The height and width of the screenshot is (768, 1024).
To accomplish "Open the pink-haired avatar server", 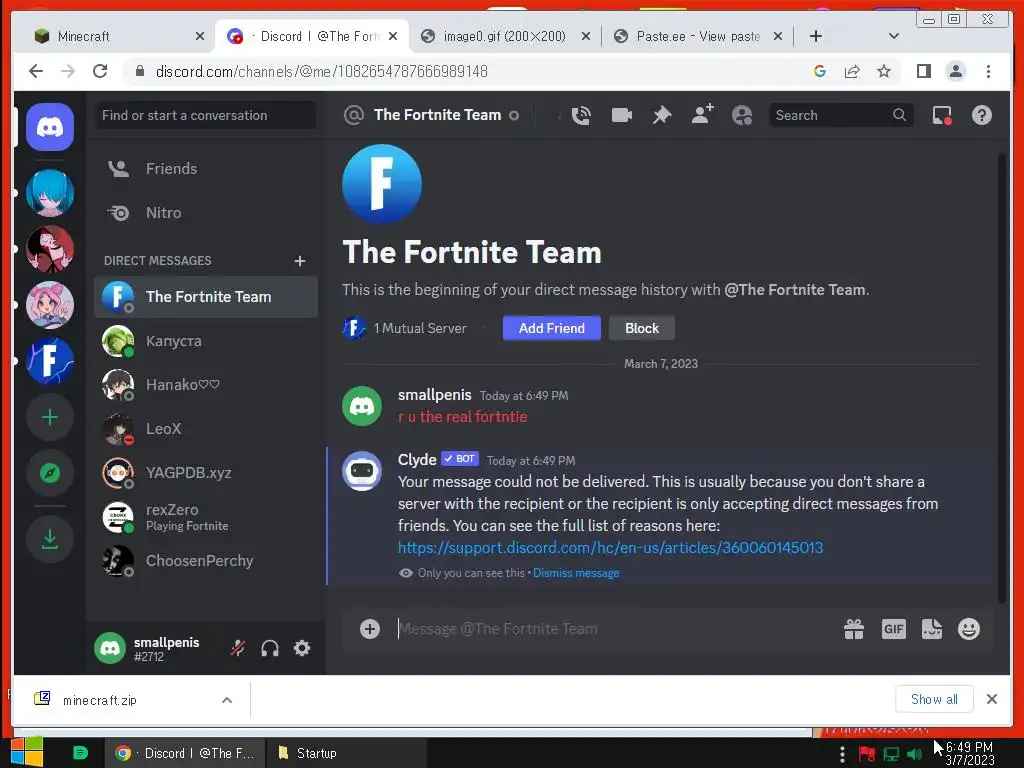I will pyautogui.click(x=50, y=305).
